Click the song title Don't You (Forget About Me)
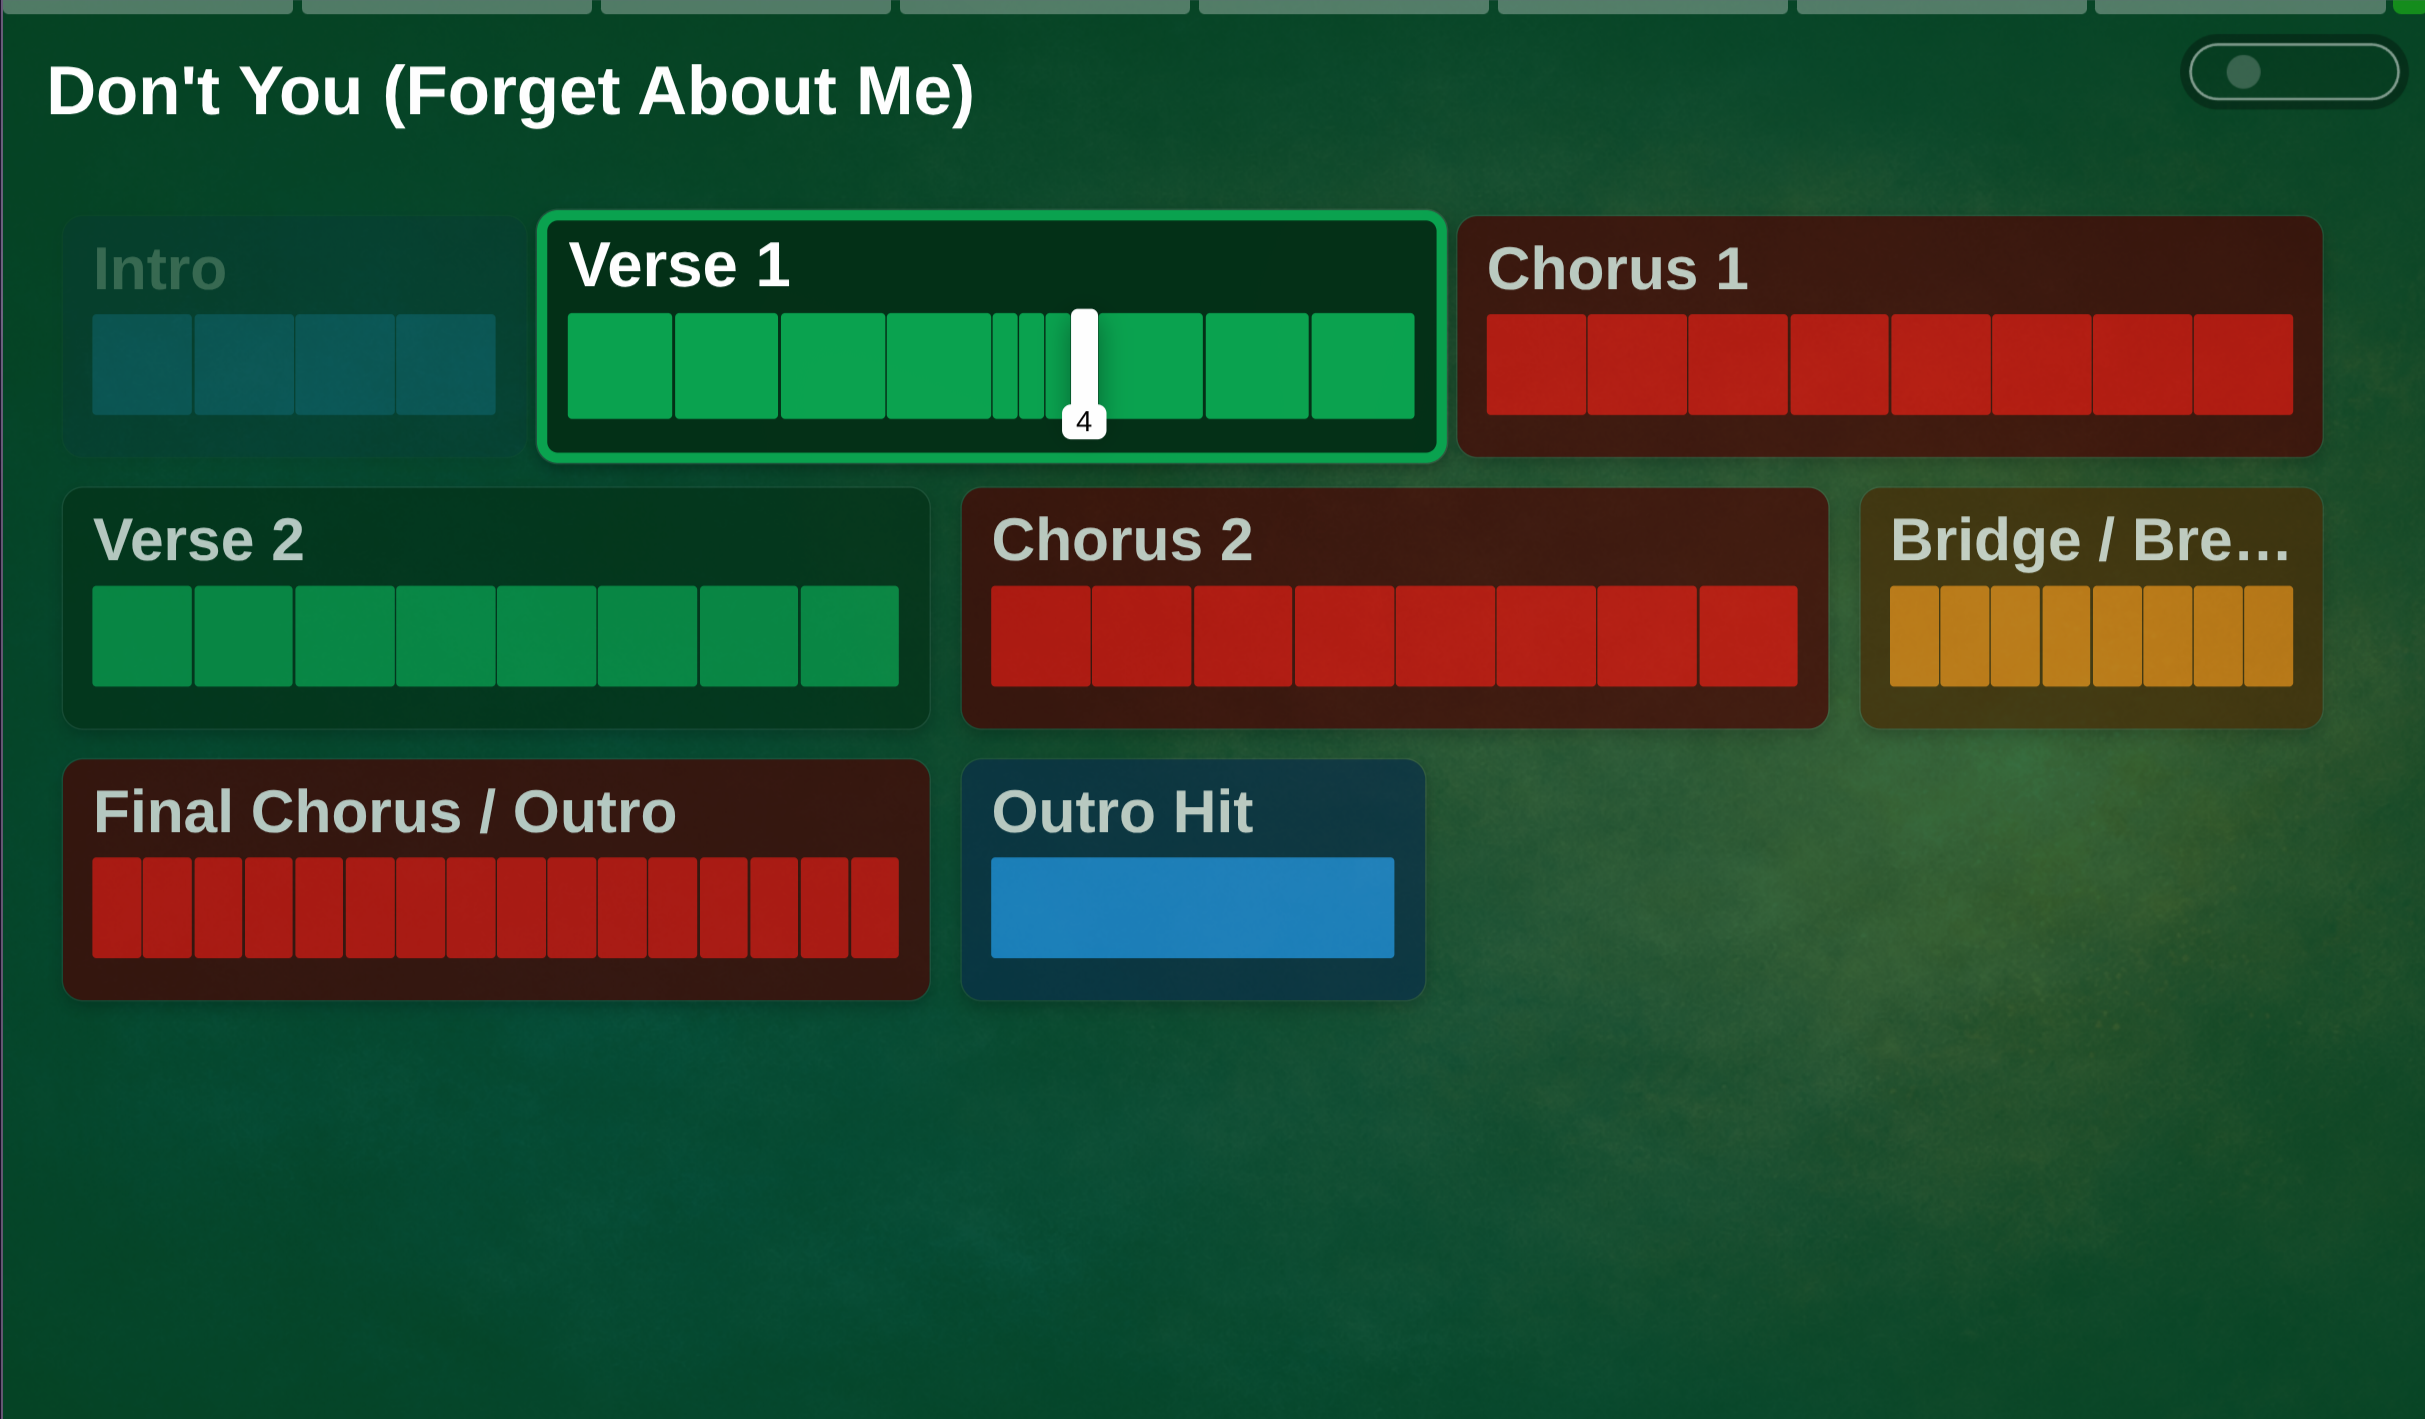This screenshot has width=2425, height=1419. (510, 92)
